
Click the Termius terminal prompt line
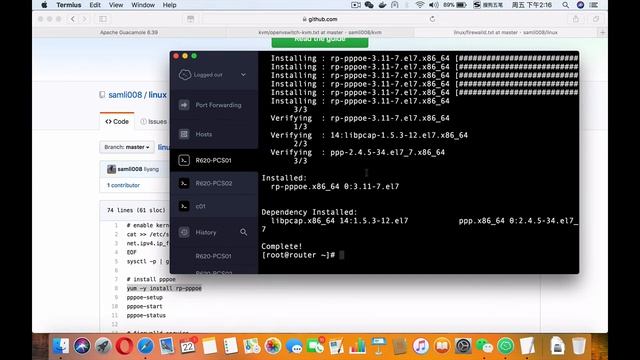tap(302, 255)
